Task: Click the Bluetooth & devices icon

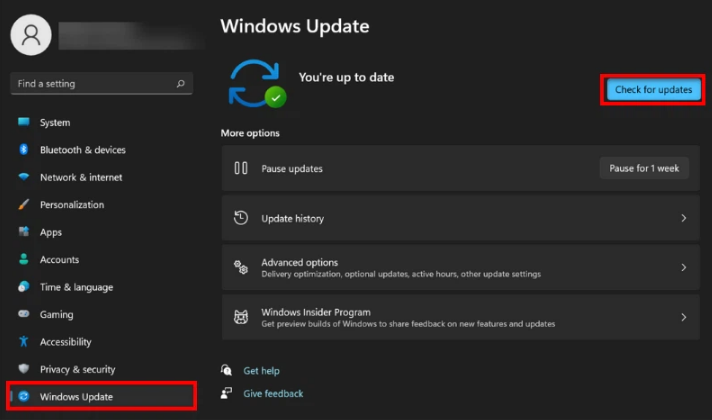Action: (23, 150)
